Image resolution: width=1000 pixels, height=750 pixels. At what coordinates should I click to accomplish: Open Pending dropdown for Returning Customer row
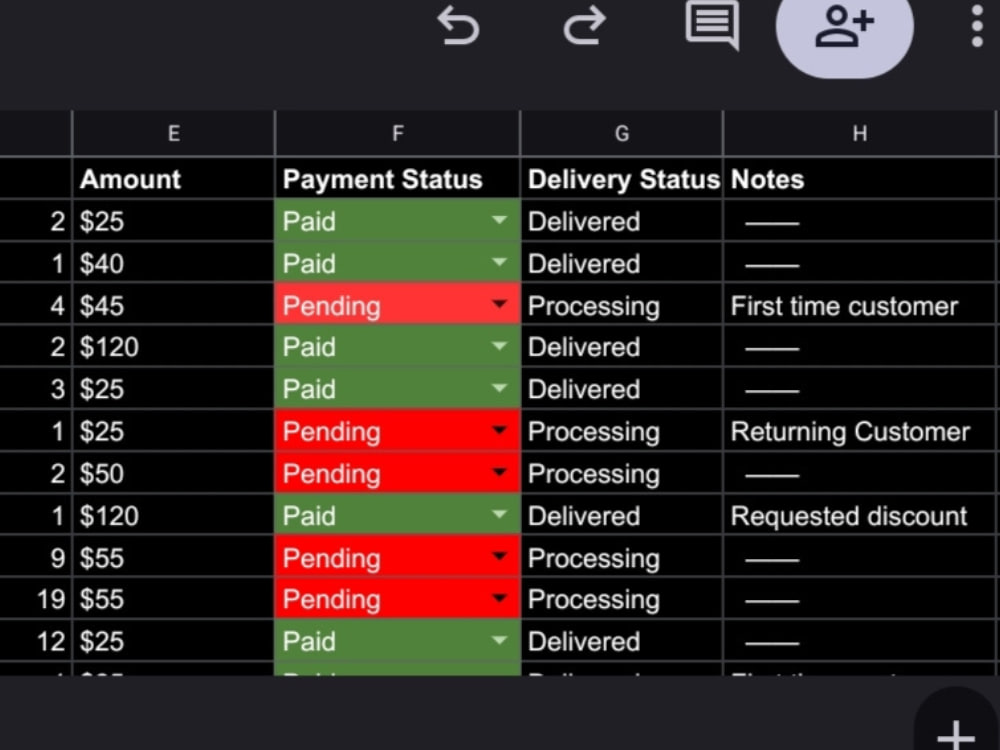point(499,430)
